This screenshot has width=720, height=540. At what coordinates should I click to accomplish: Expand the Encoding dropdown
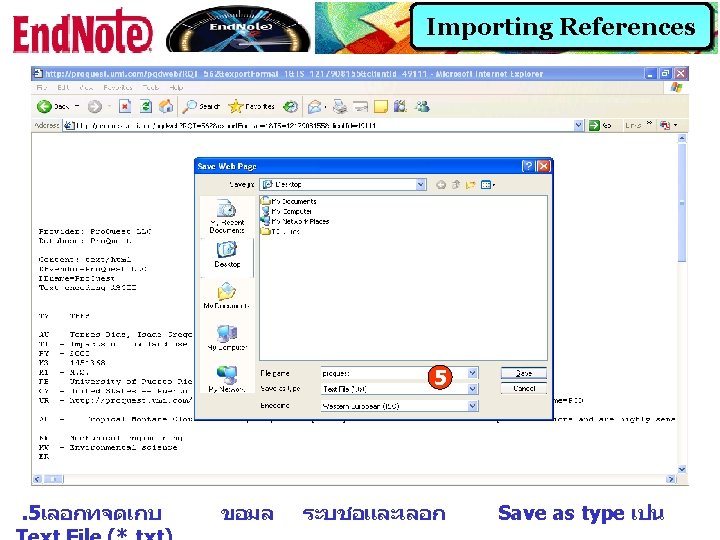click(x=472, y=406)
